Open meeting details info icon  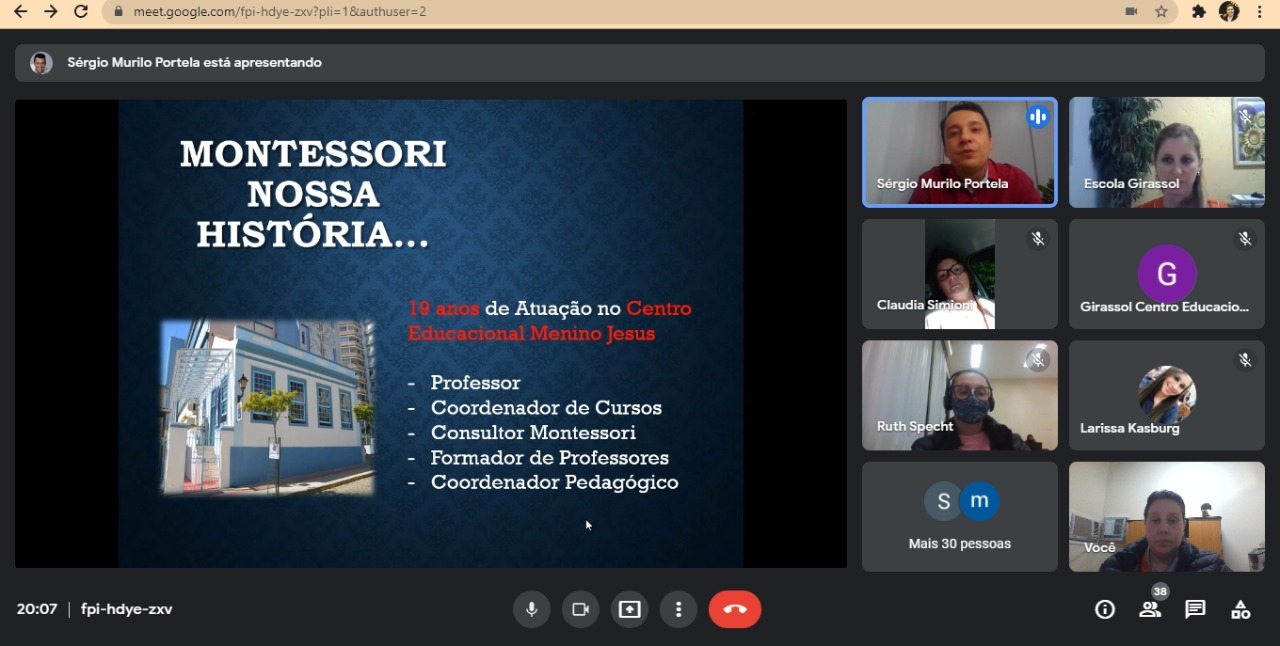1105,609
